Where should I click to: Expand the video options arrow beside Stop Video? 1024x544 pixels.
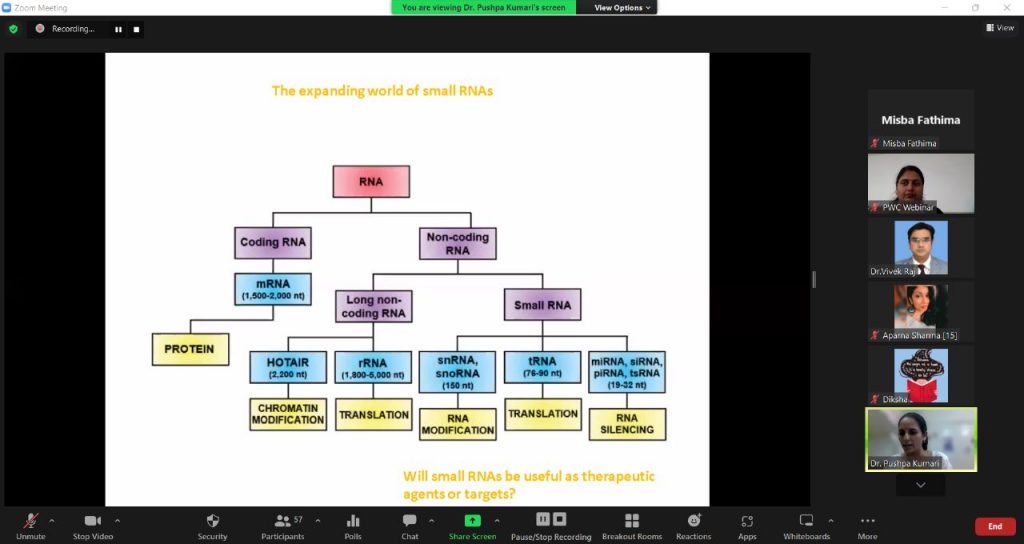click(x=117, y=520)
